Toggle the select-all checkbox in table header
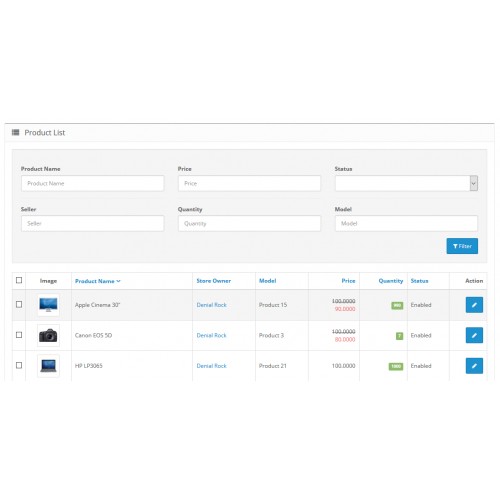The width and height of the screenshot is (500, 500). pyautogui.click(x=19, y=280)
